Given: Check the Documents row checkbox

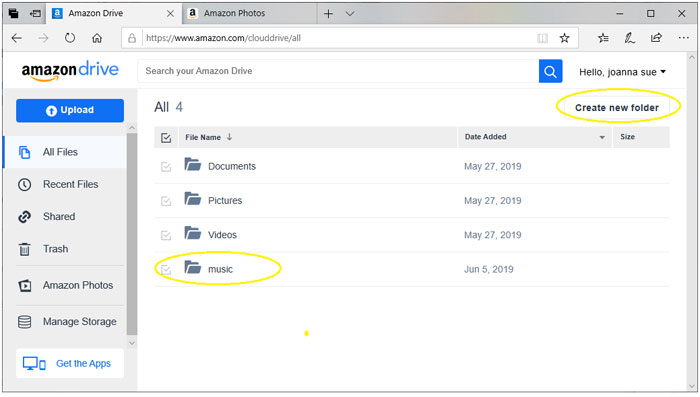Looking at the screenshot, I should 166,167.
